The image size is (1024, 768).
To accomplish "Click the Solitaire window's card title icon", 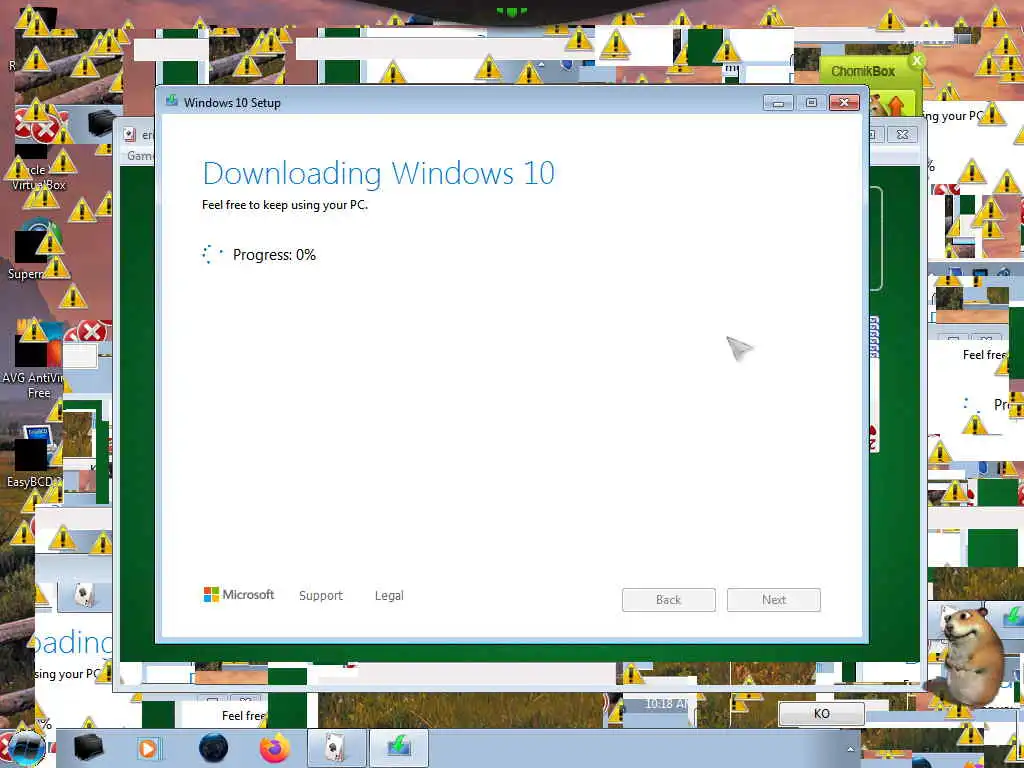I will [130, 135].
